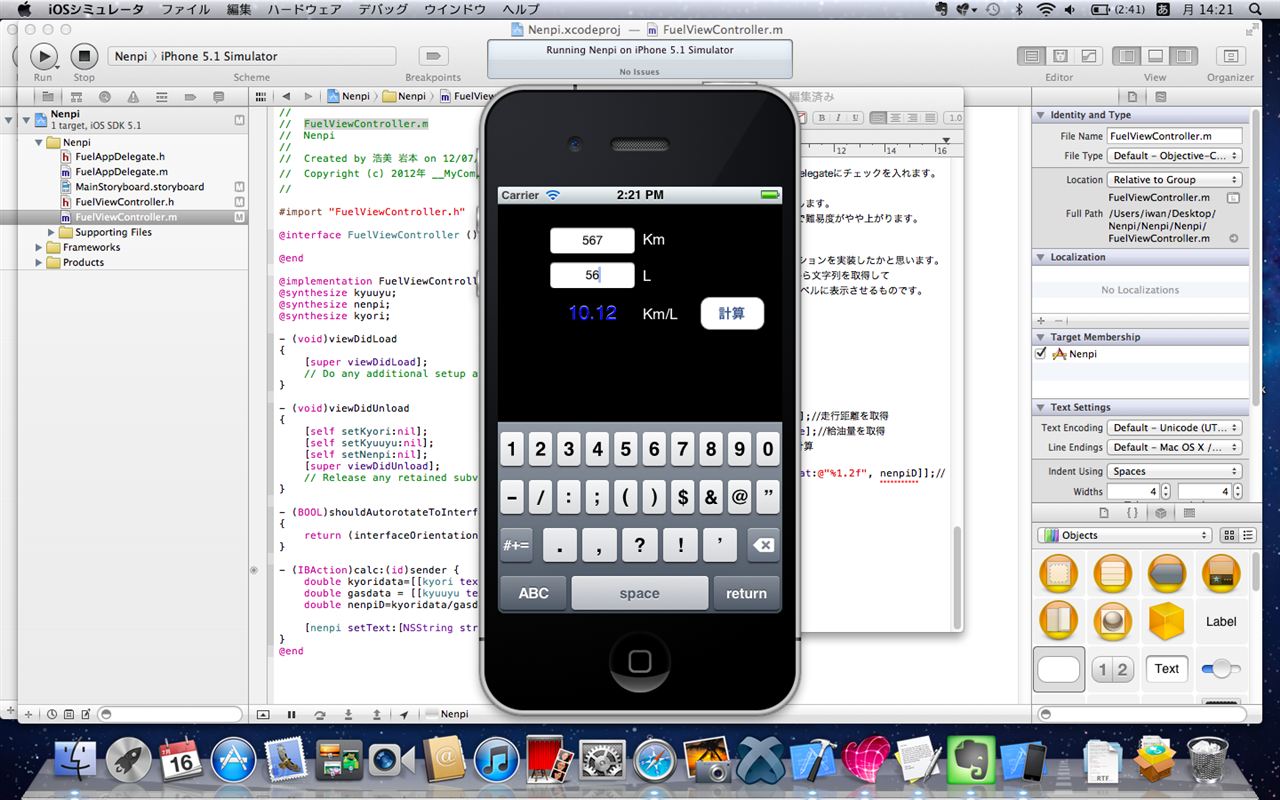Tap the Km text field showing 567
Screen dimensions: 1280x800
[592, 240]
